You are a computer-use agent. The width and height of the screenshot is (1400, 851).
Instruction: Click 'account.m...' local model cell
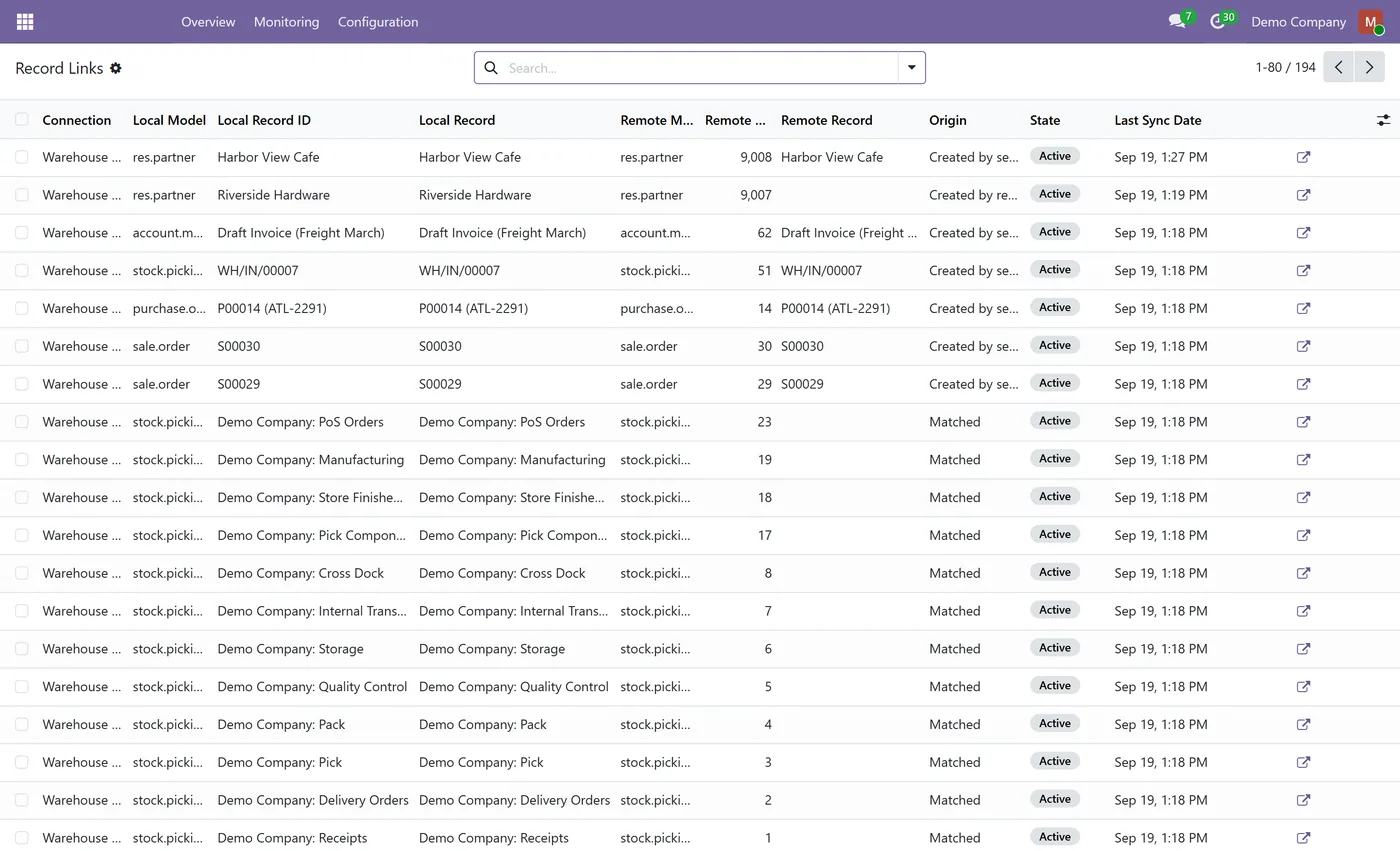(168, 233)
